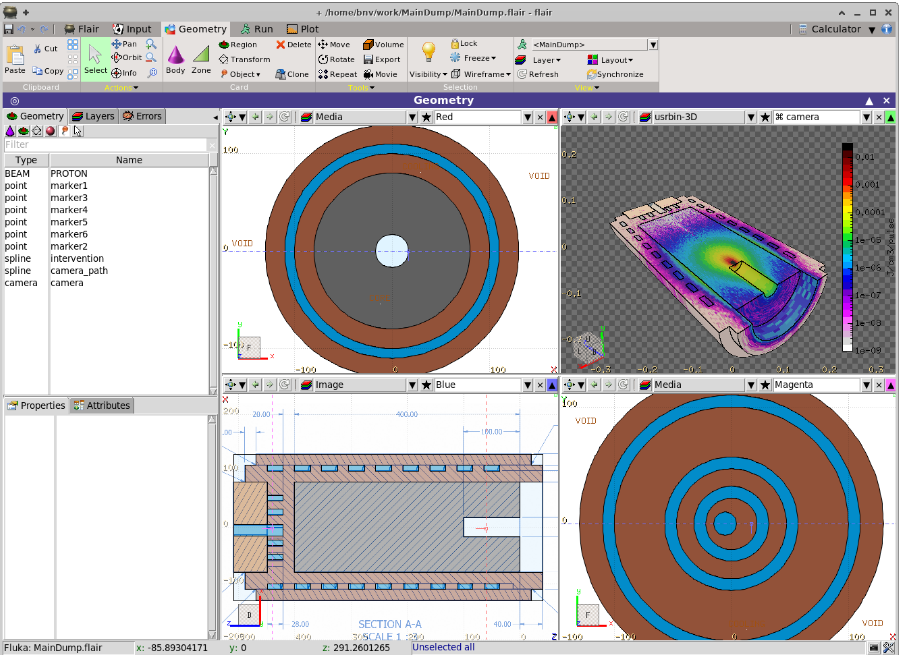Click the Rotate tool icon

[323, 59]
